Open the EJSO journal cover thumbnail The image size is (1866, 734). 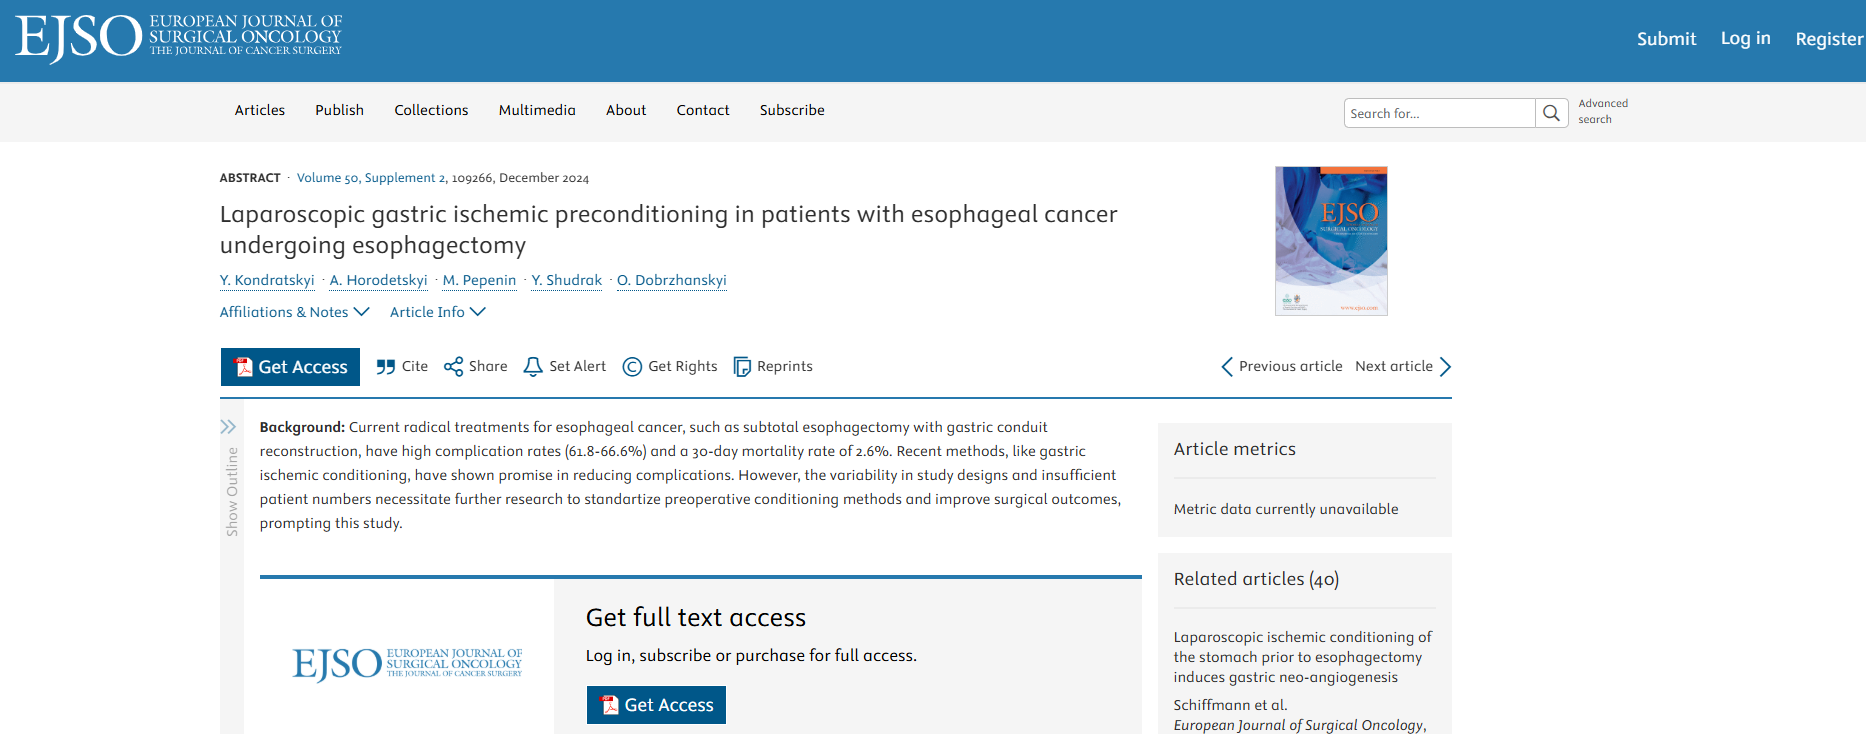click(x=1331, y=241)
